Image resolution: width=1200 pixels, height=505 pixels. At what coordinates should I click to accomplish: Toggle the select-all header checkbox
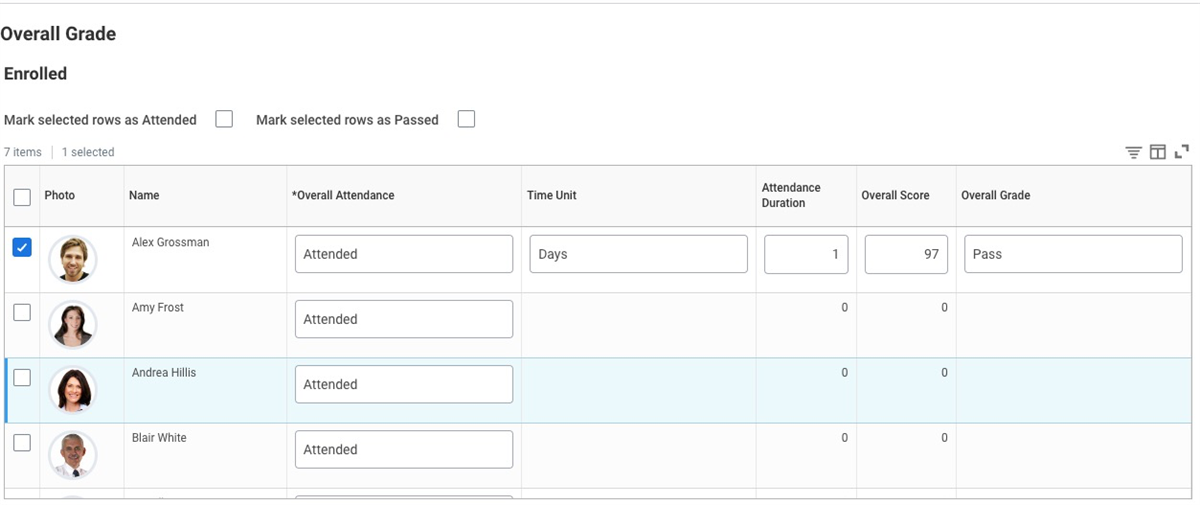[22, 197]
